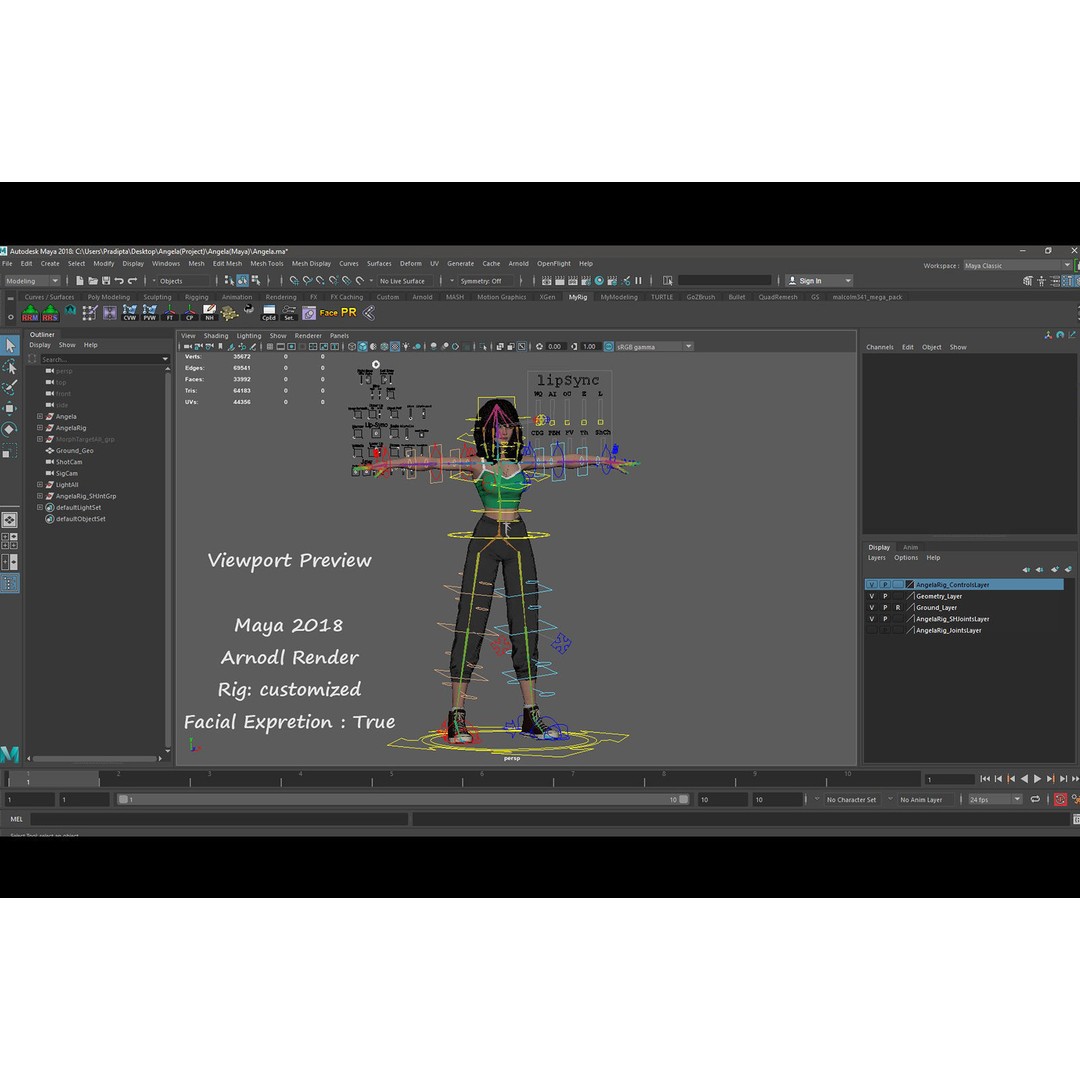The image size is (1080, 1080).
Task: Expand the LightAll node in Outliner
Action: tap(40, 484)
